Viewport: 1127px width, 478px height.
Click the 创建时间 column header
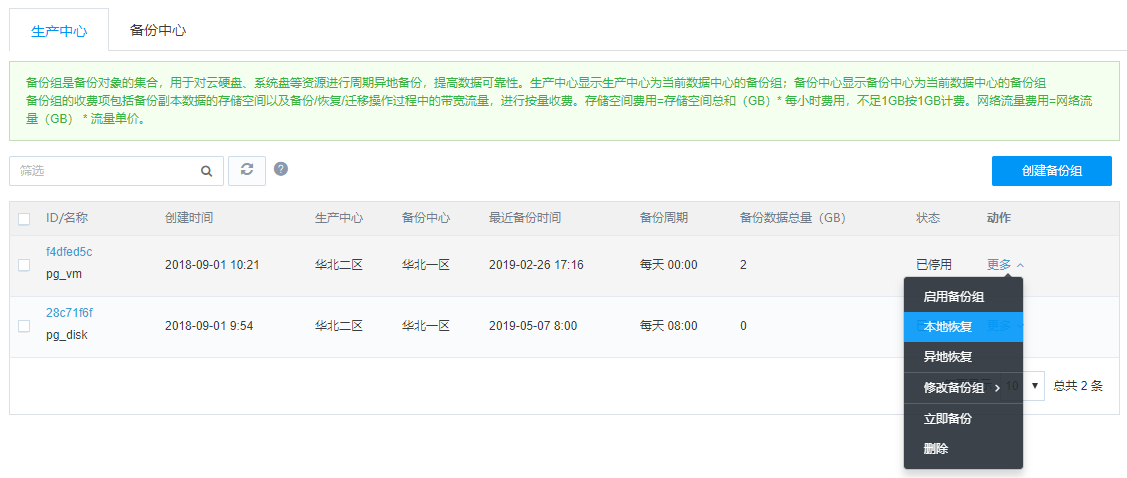coord(188,218)
